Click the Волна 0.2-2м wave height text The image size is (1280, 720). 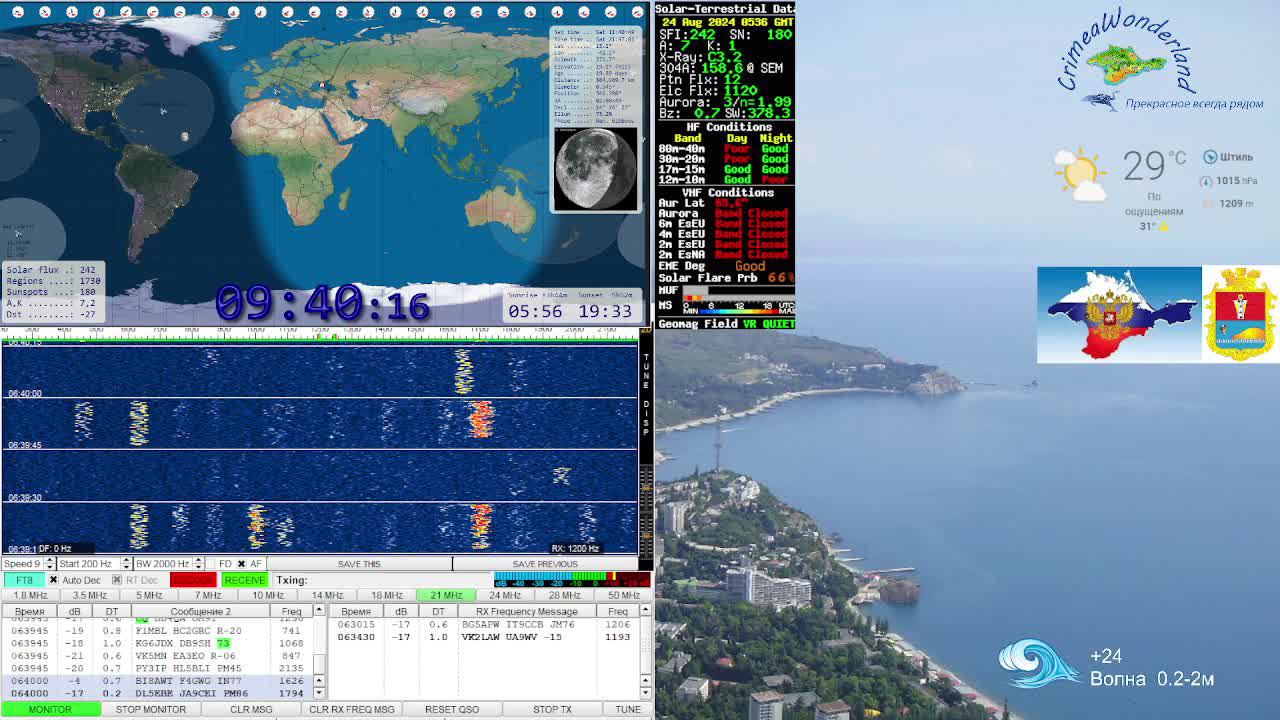1152,679
